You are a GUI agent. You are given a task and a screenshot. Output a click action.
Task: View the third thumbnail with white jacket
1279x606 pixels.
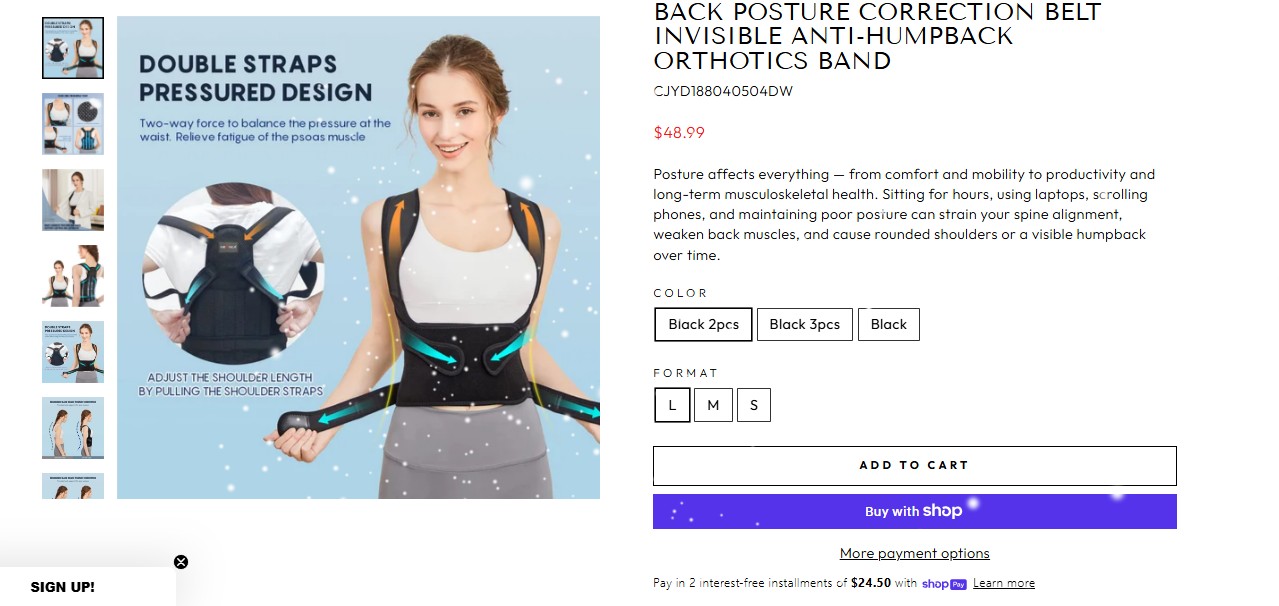click(73, 200)
